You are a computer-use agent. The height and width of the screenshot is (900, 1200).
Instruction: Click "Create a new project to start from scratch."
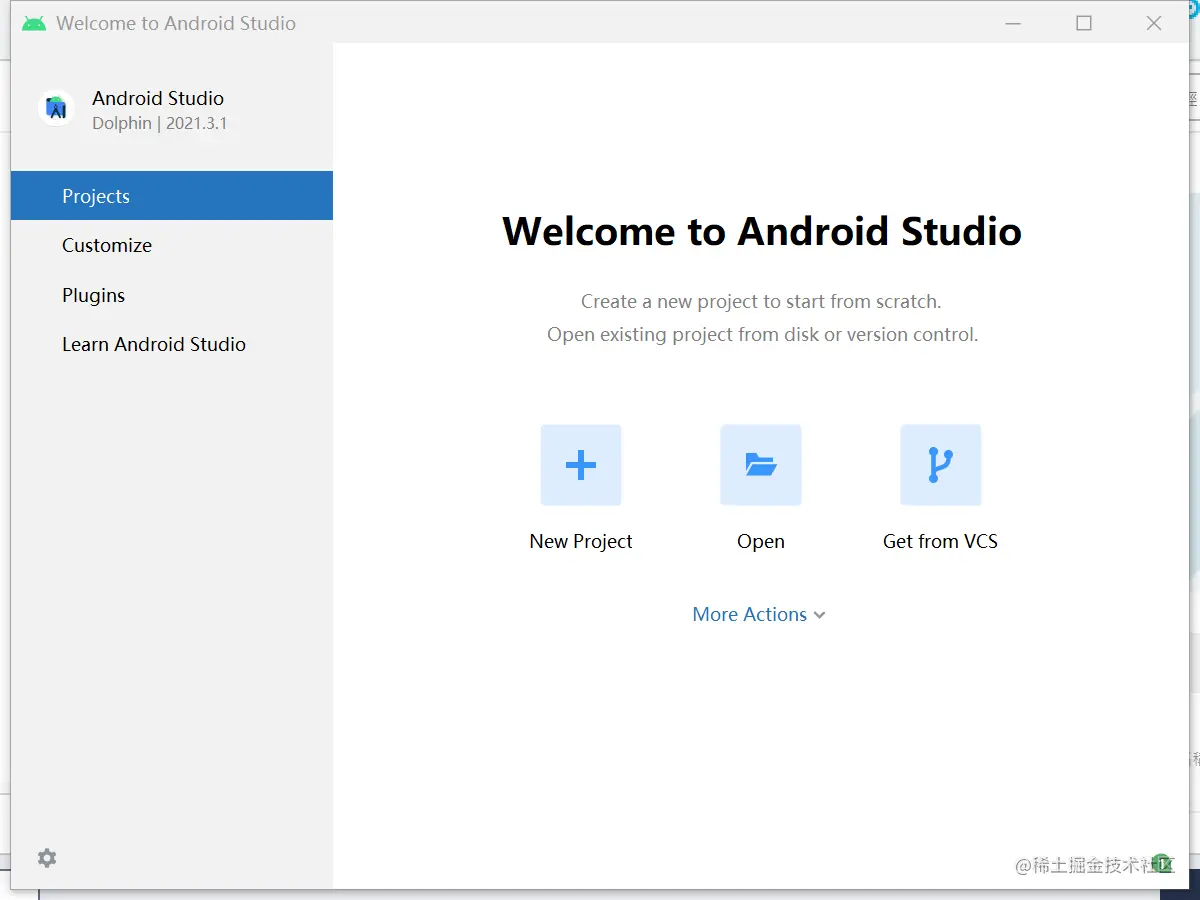(761, 301)
